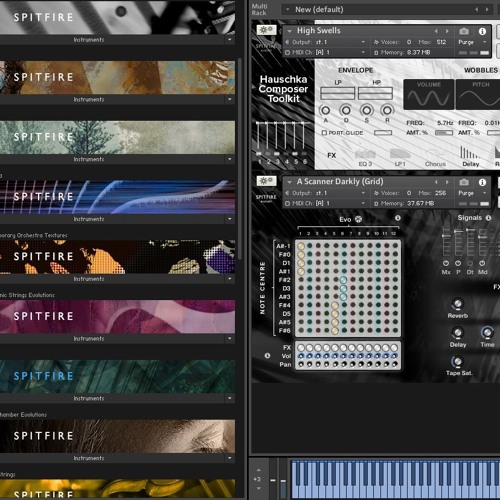Open the info icon left of the Vol row

coord(267,356)
